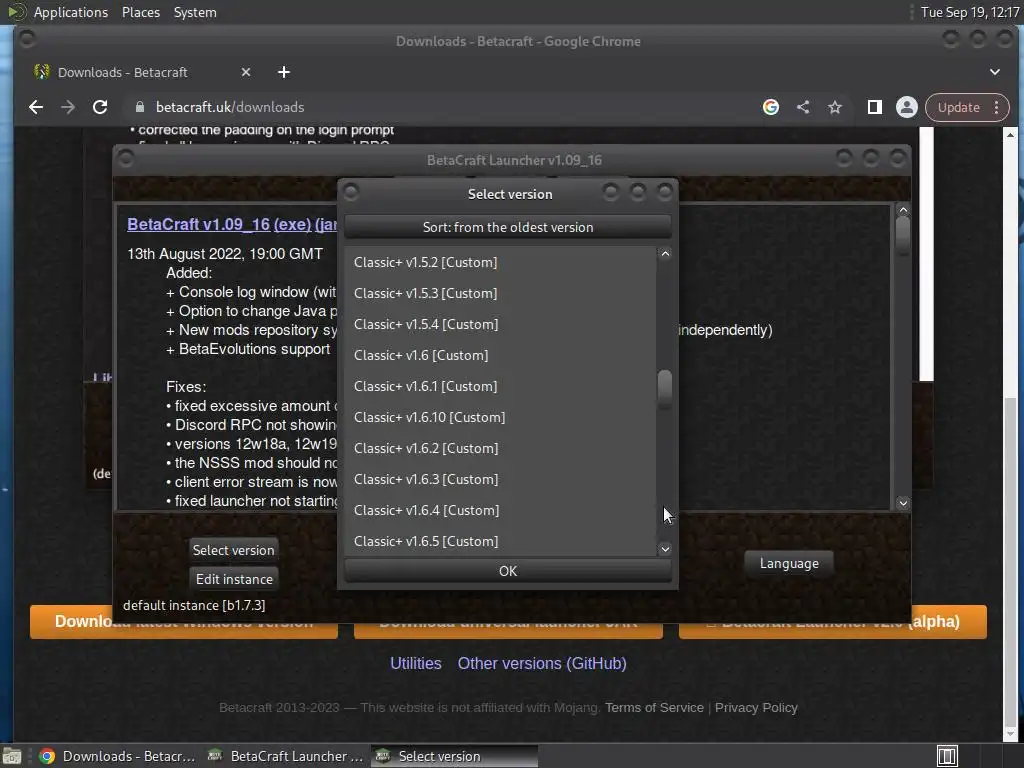Click version list scroll up arrow
This screenshot has height=768, width=1024.
(665, 254)
